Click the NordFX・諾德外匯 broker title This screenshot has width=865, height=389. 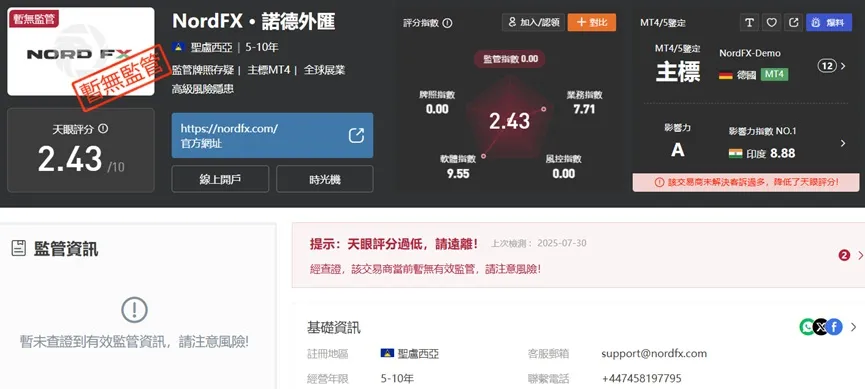tap(254, 21)
